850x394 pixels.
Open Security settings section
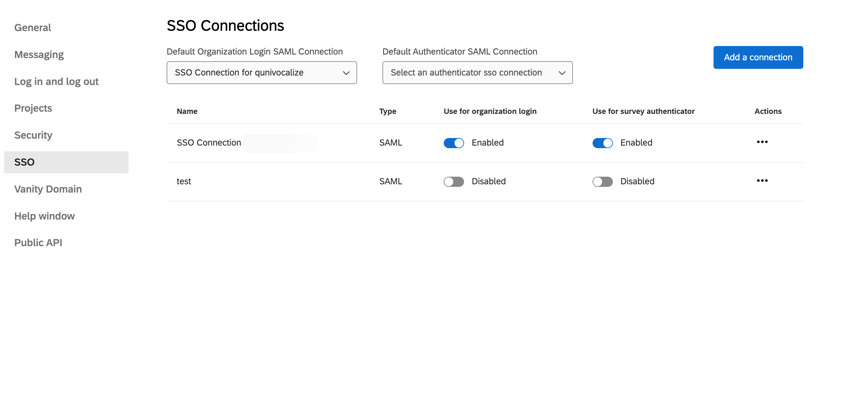coord(33,135)
